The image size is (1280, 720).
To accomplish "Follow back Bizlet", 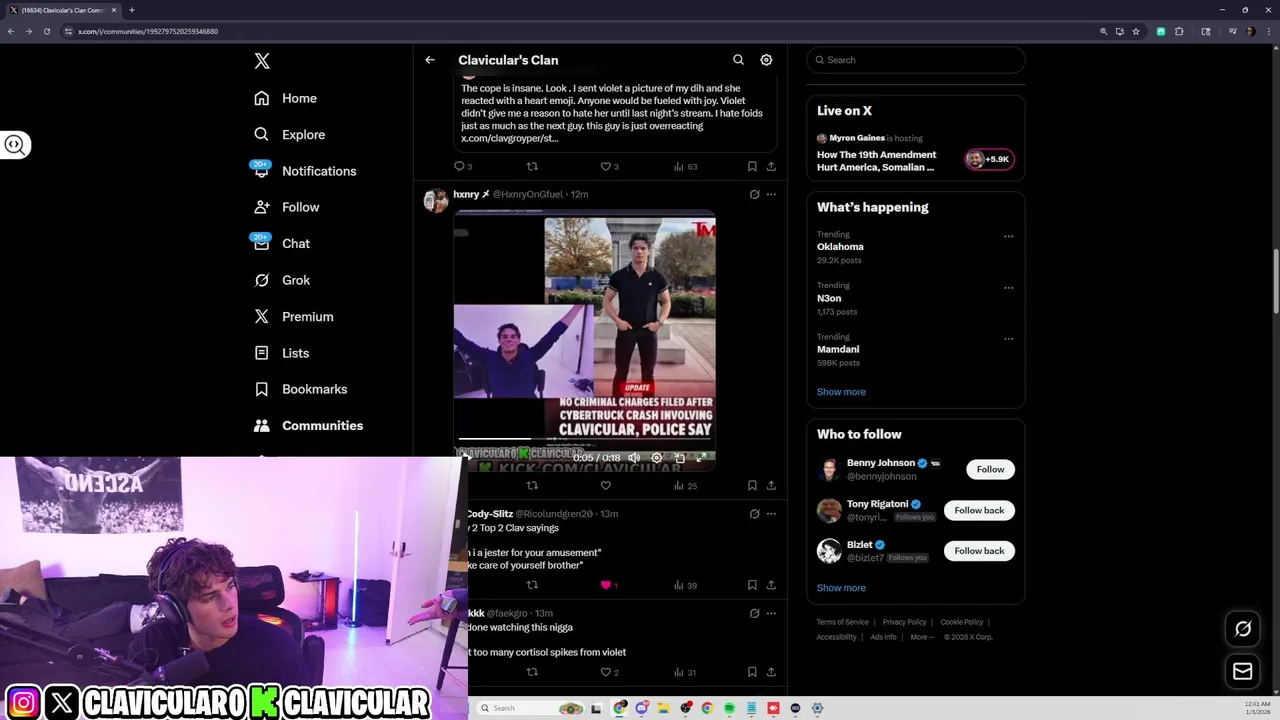I will pyautogui.click(x=979, y=551).
